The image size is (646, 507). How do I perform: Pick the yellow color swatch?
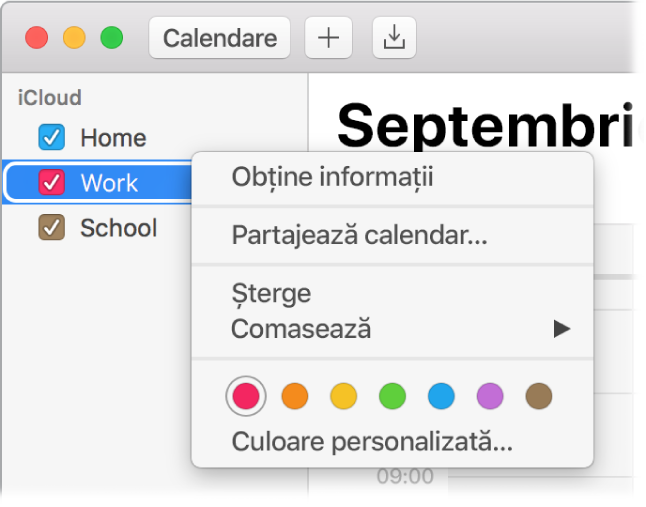click(344, 396)
